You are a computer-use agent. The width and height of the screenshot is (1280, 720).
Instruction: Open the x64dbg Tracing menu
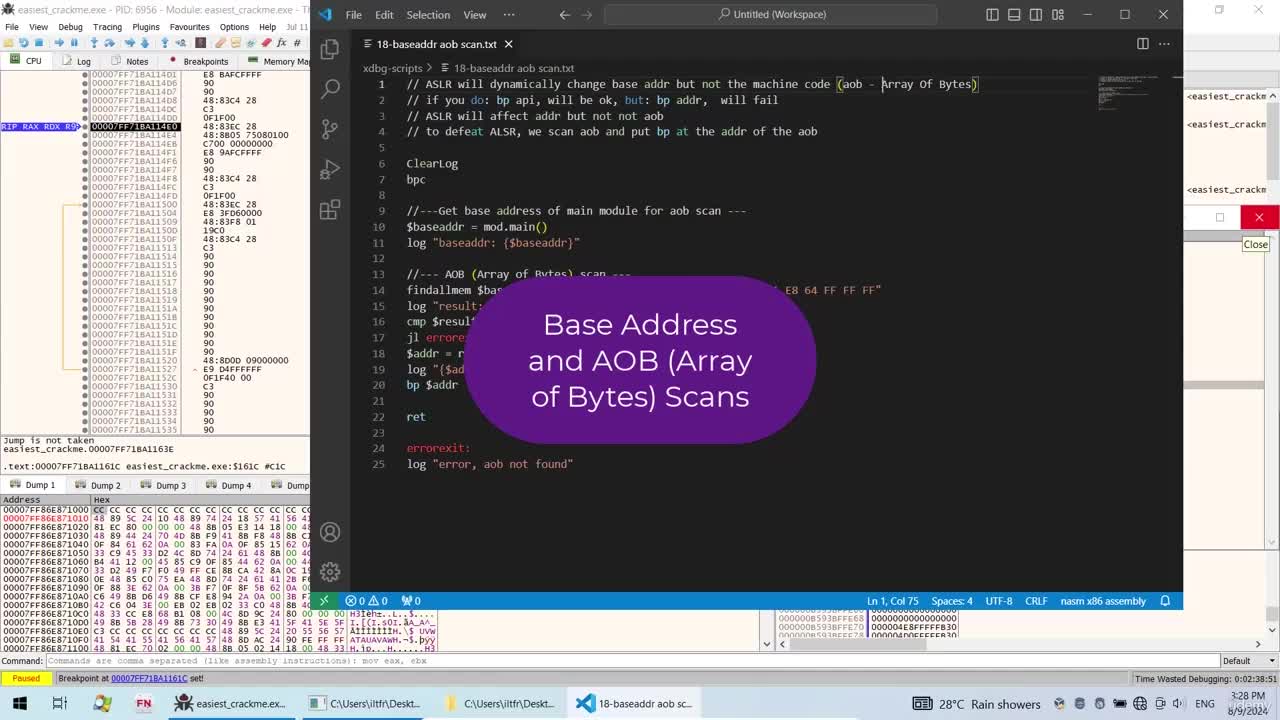tap(107, 27)
